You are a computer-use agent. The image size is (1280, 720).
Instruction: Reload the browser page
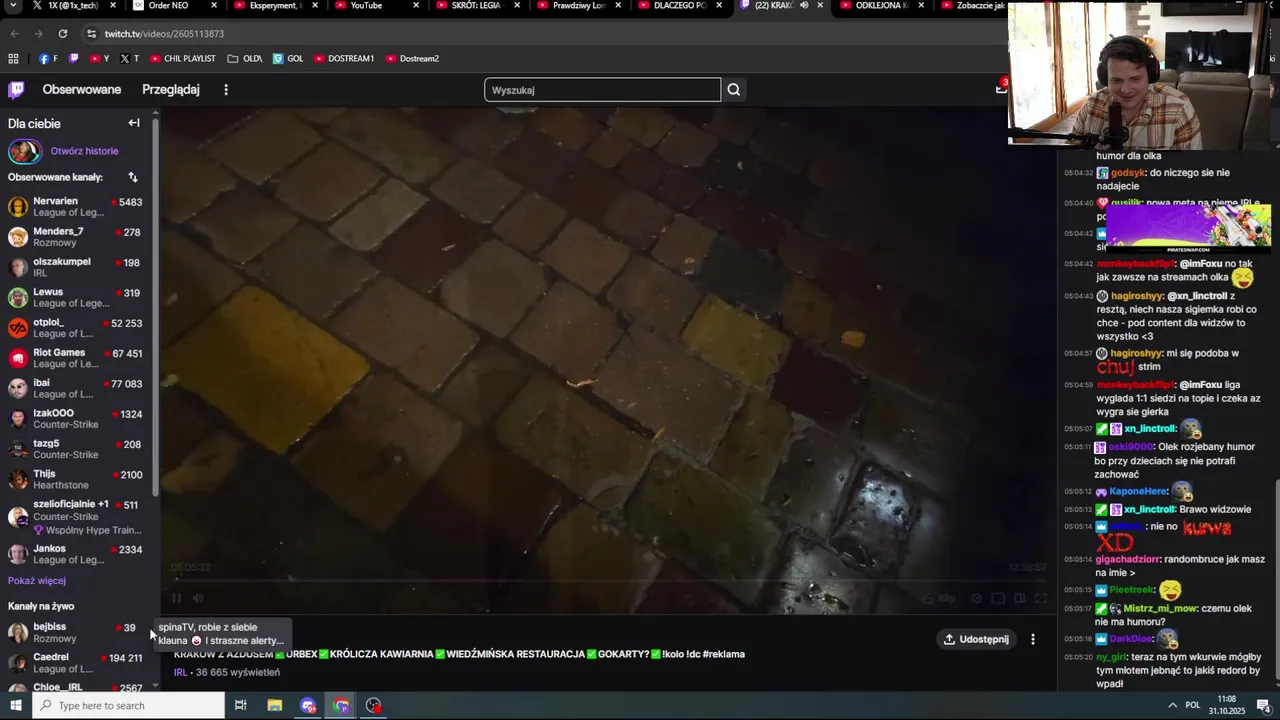click(x=62, y=33)
